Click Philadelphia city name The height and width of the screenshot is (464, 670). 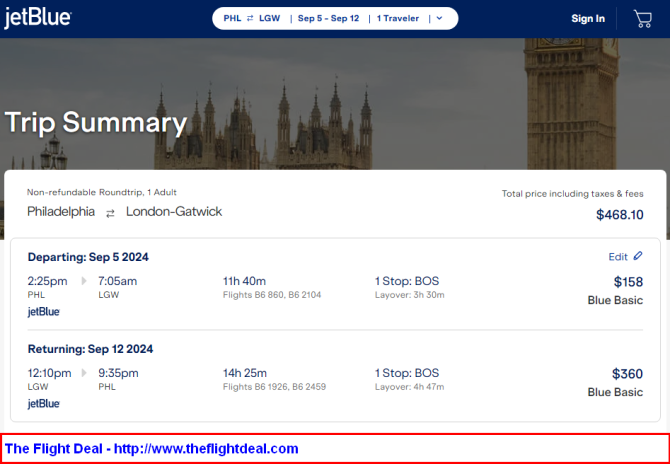click(61, 212)
